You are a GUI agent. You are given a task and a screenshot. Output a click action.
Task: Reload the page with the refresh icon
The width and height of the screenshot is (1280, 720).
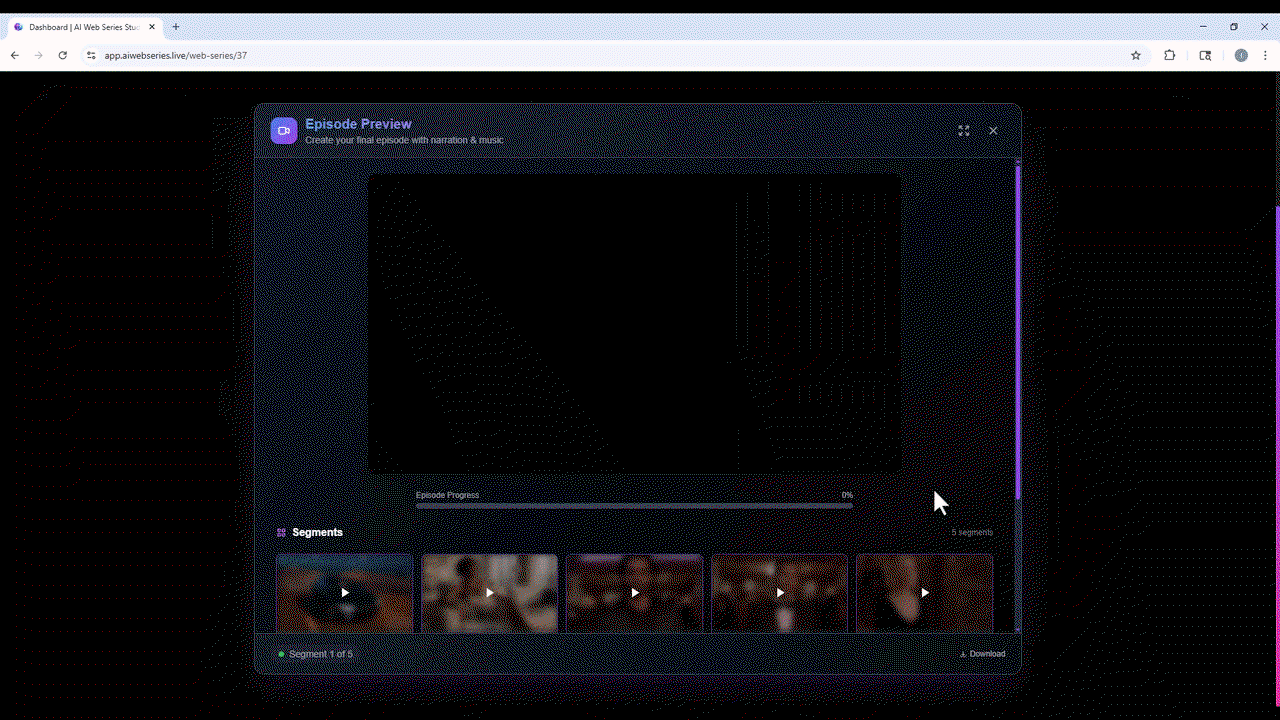pyautogui.click(x=62, y=56)
